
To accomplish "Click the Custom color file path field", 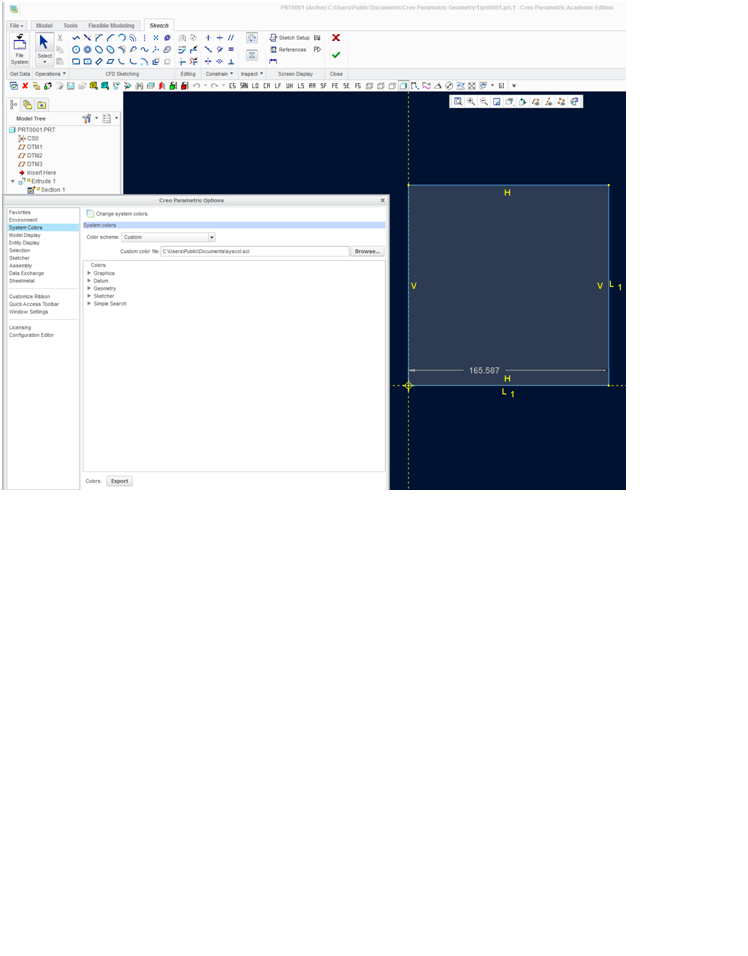I will point(255,251).
